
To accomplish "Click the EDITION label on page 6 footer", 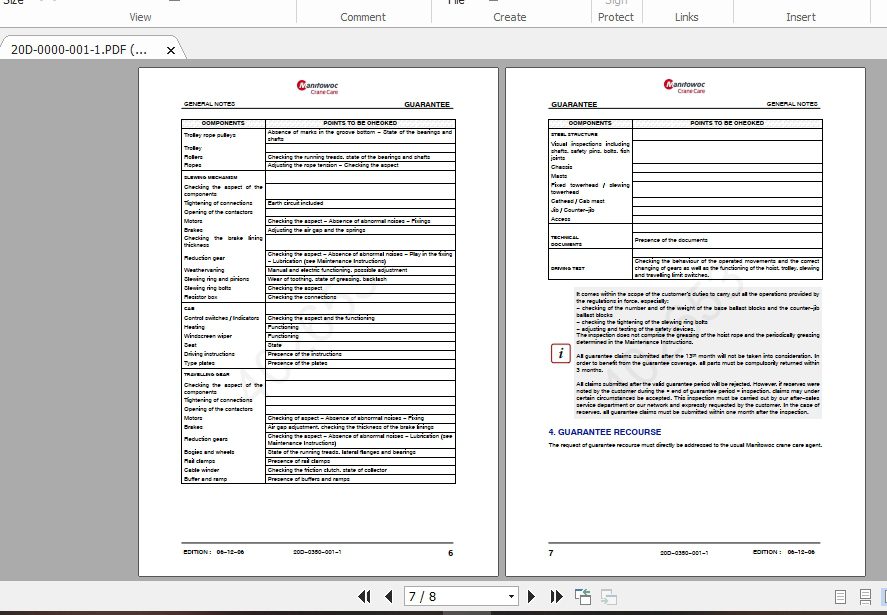I will (x=197, y=552).
